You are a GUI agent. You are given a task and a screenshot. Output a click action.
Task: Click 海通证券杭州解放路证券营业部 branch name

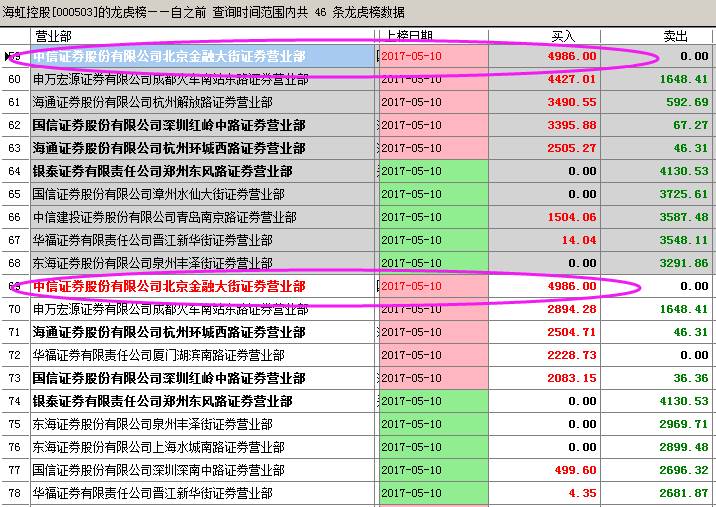click(x=152, y=102)
